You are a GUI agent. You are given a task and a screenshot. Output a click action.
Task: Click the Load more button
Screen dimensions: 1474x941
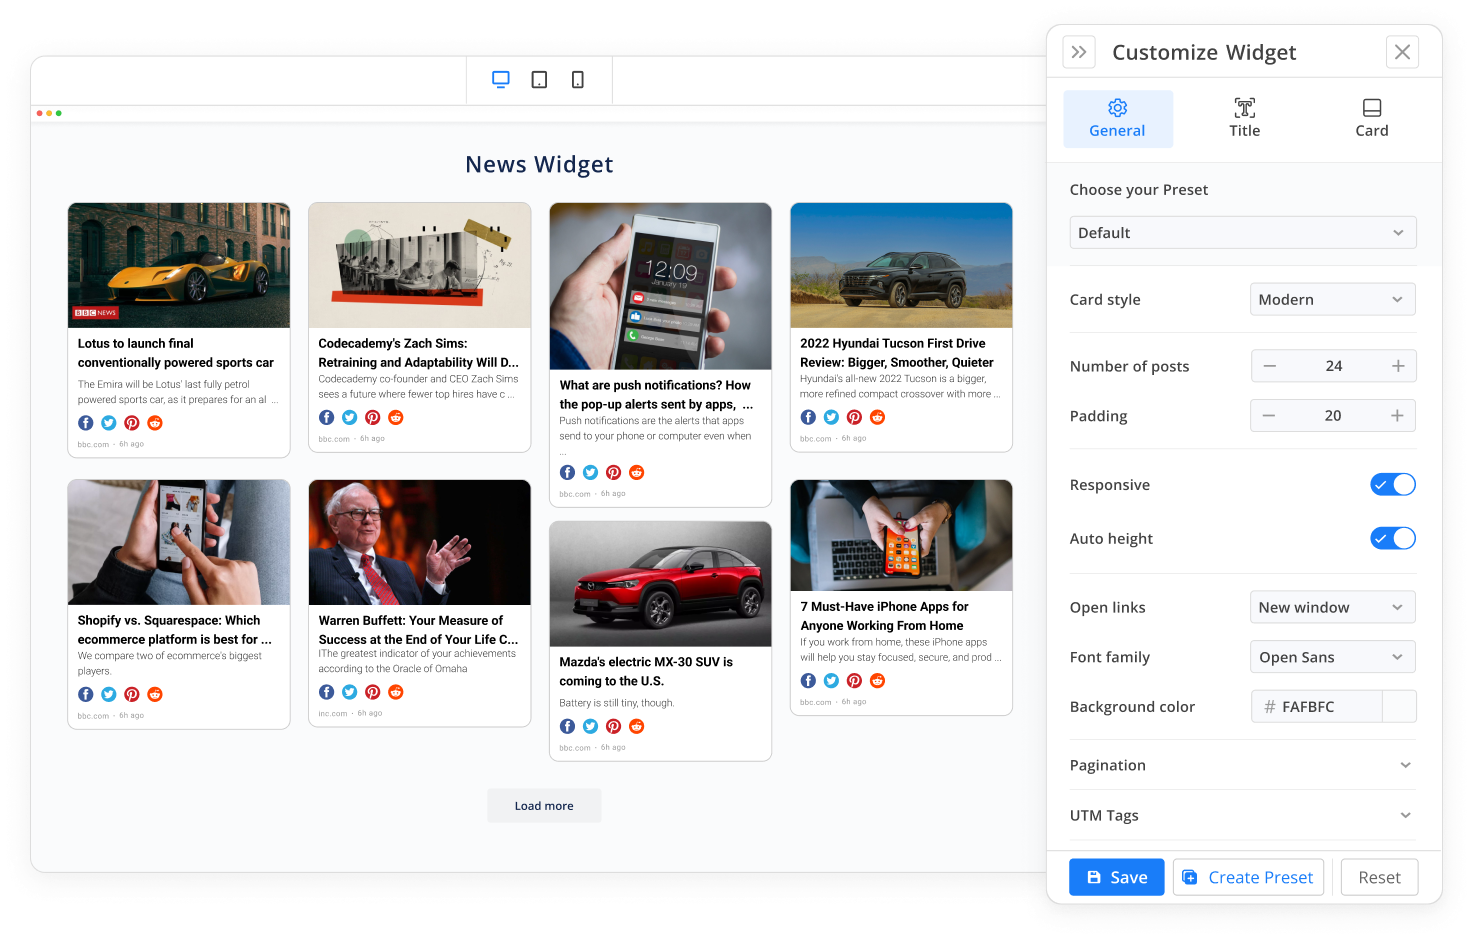pos(544,805)
